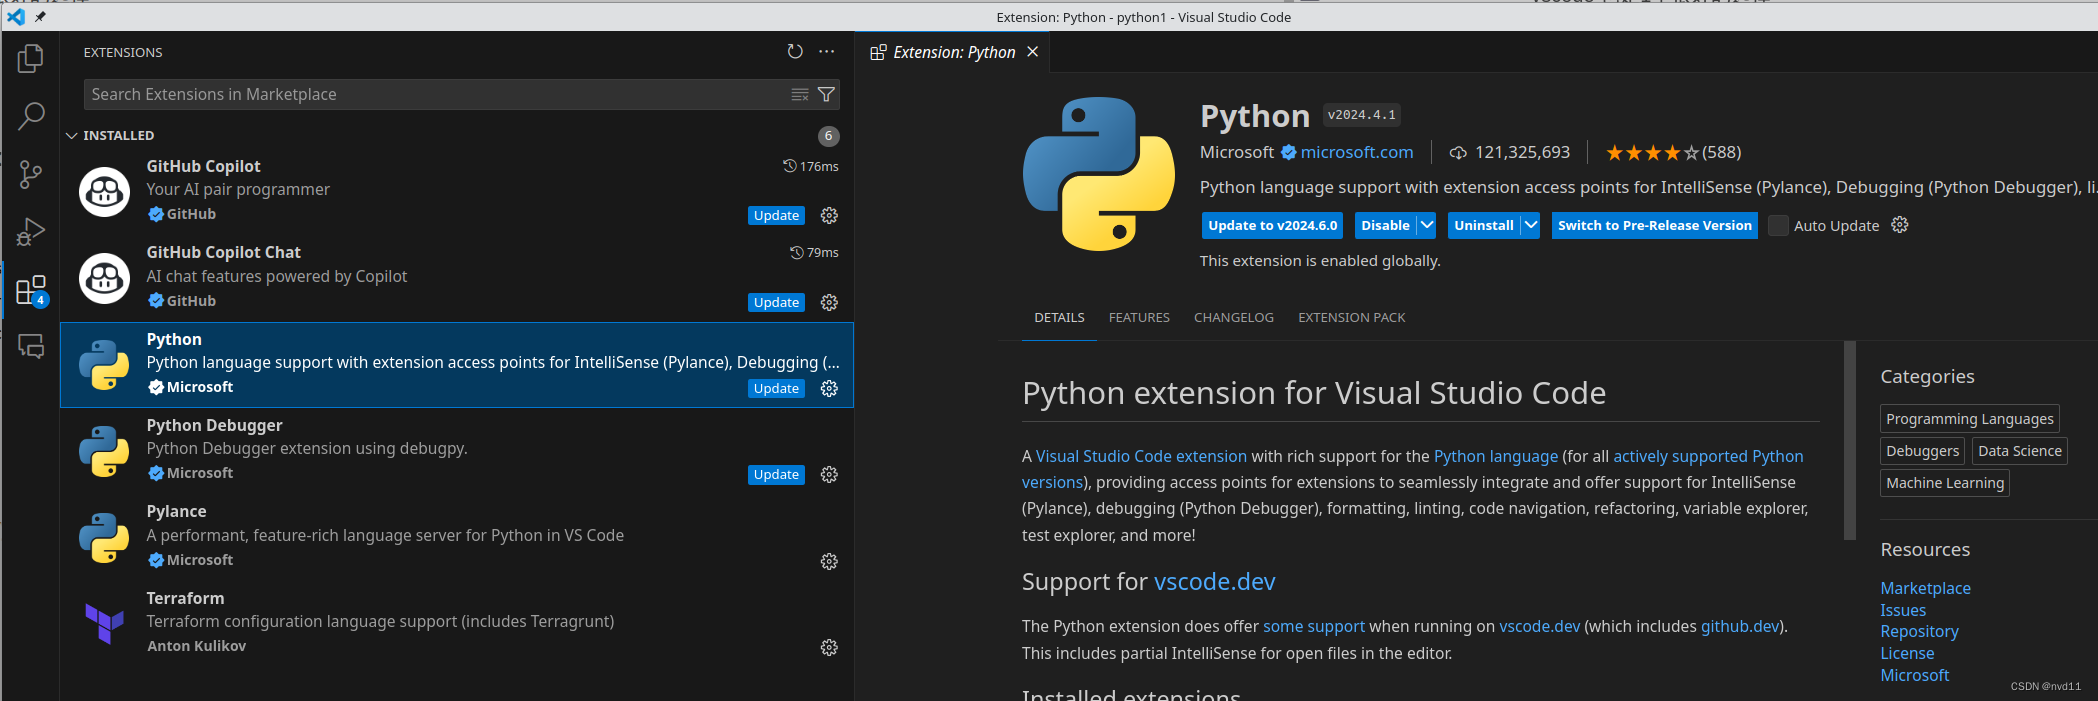Collapse the Installed extensions section
This screenshot has height=701, width=2098.
pos(72,136)
